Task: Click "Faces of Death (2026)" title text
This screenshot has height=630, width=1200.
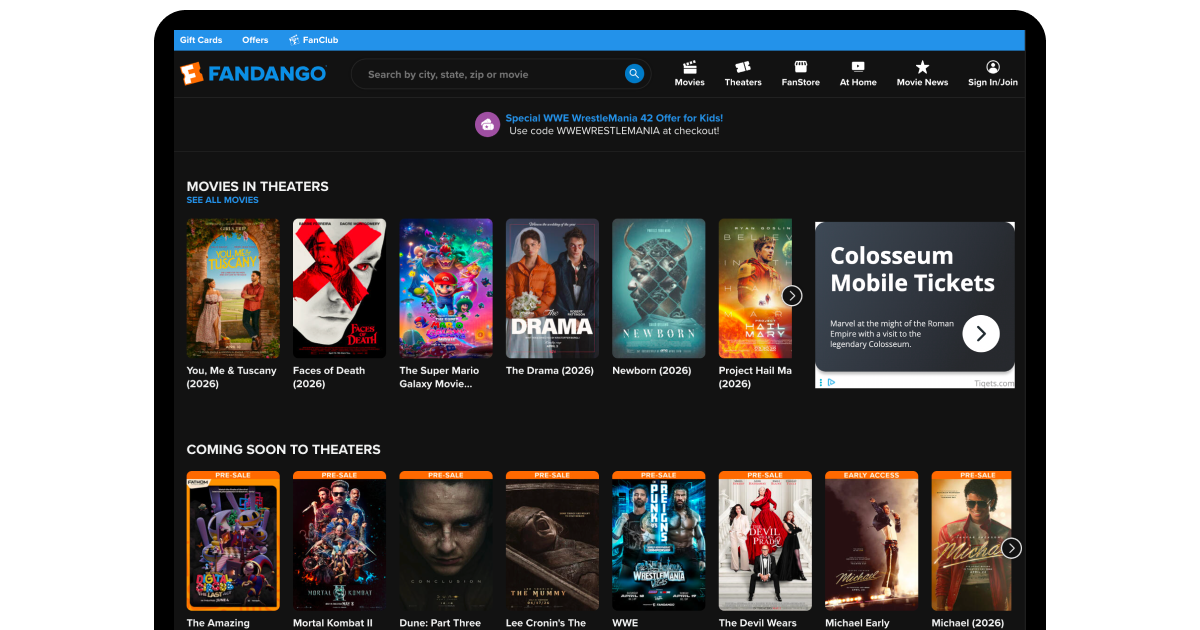Action: 329,377
